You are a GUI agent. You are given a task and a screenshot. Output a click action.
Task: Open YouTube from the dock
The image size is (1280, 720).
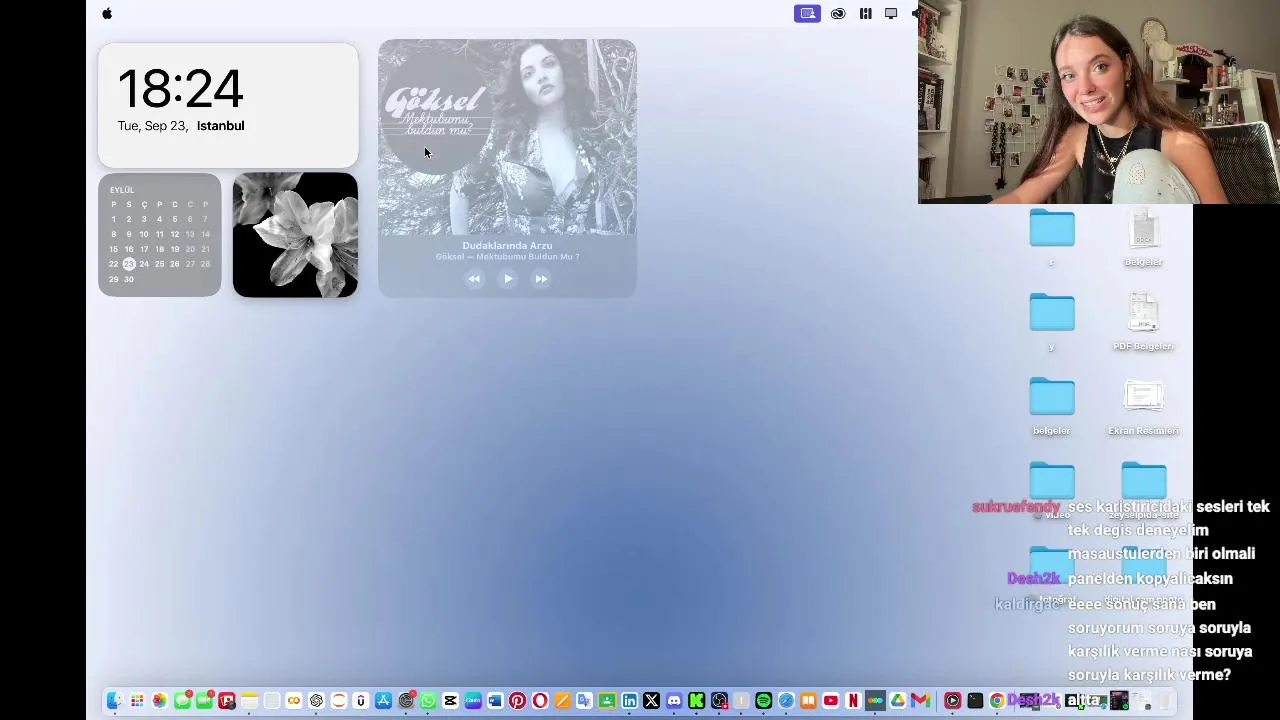[x=831, y=701]
